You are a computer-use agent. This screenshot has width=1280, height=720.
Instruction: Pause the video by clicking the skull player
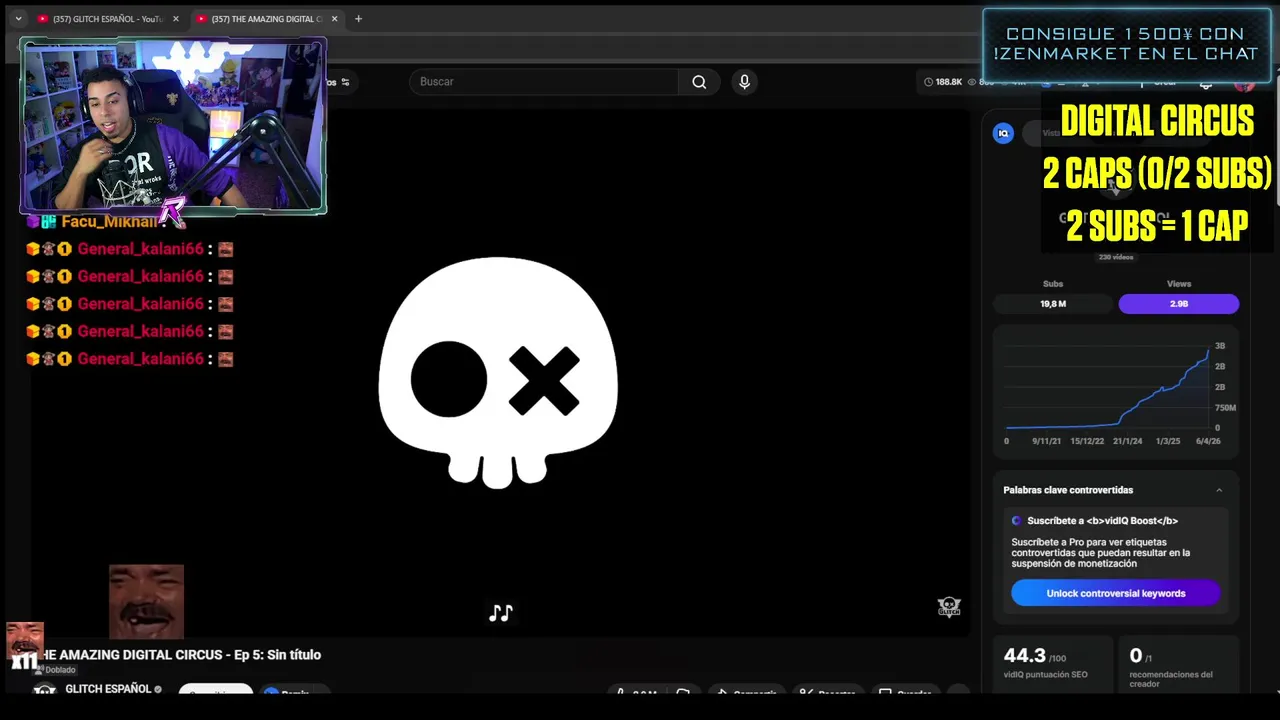pos(498,372)
